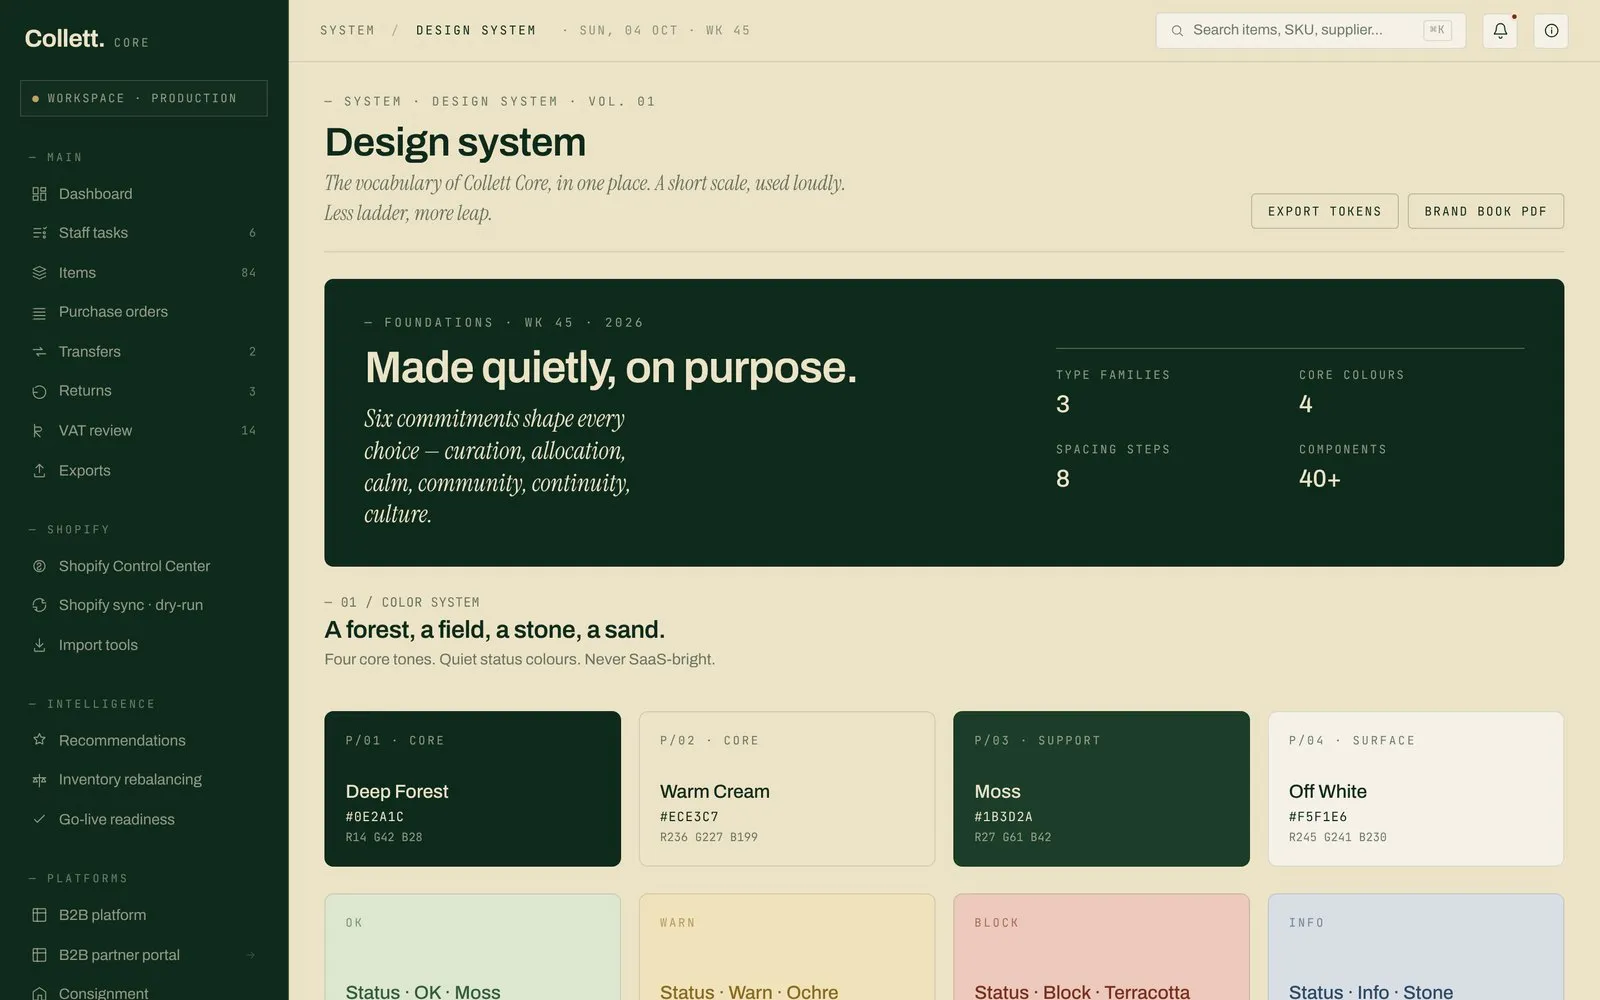Go to Purchase orders page
Screen dimensions: 1600x1000
pyautogui.click(x=144, y=312)
